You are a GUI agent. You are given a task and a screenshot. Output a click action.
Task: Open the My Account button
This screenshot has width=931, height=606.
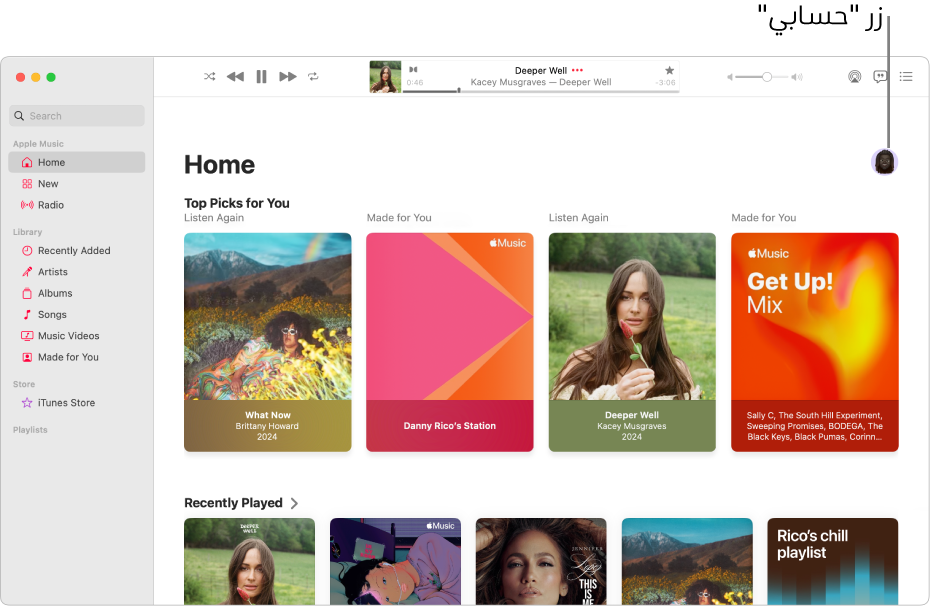coord(884,160)
